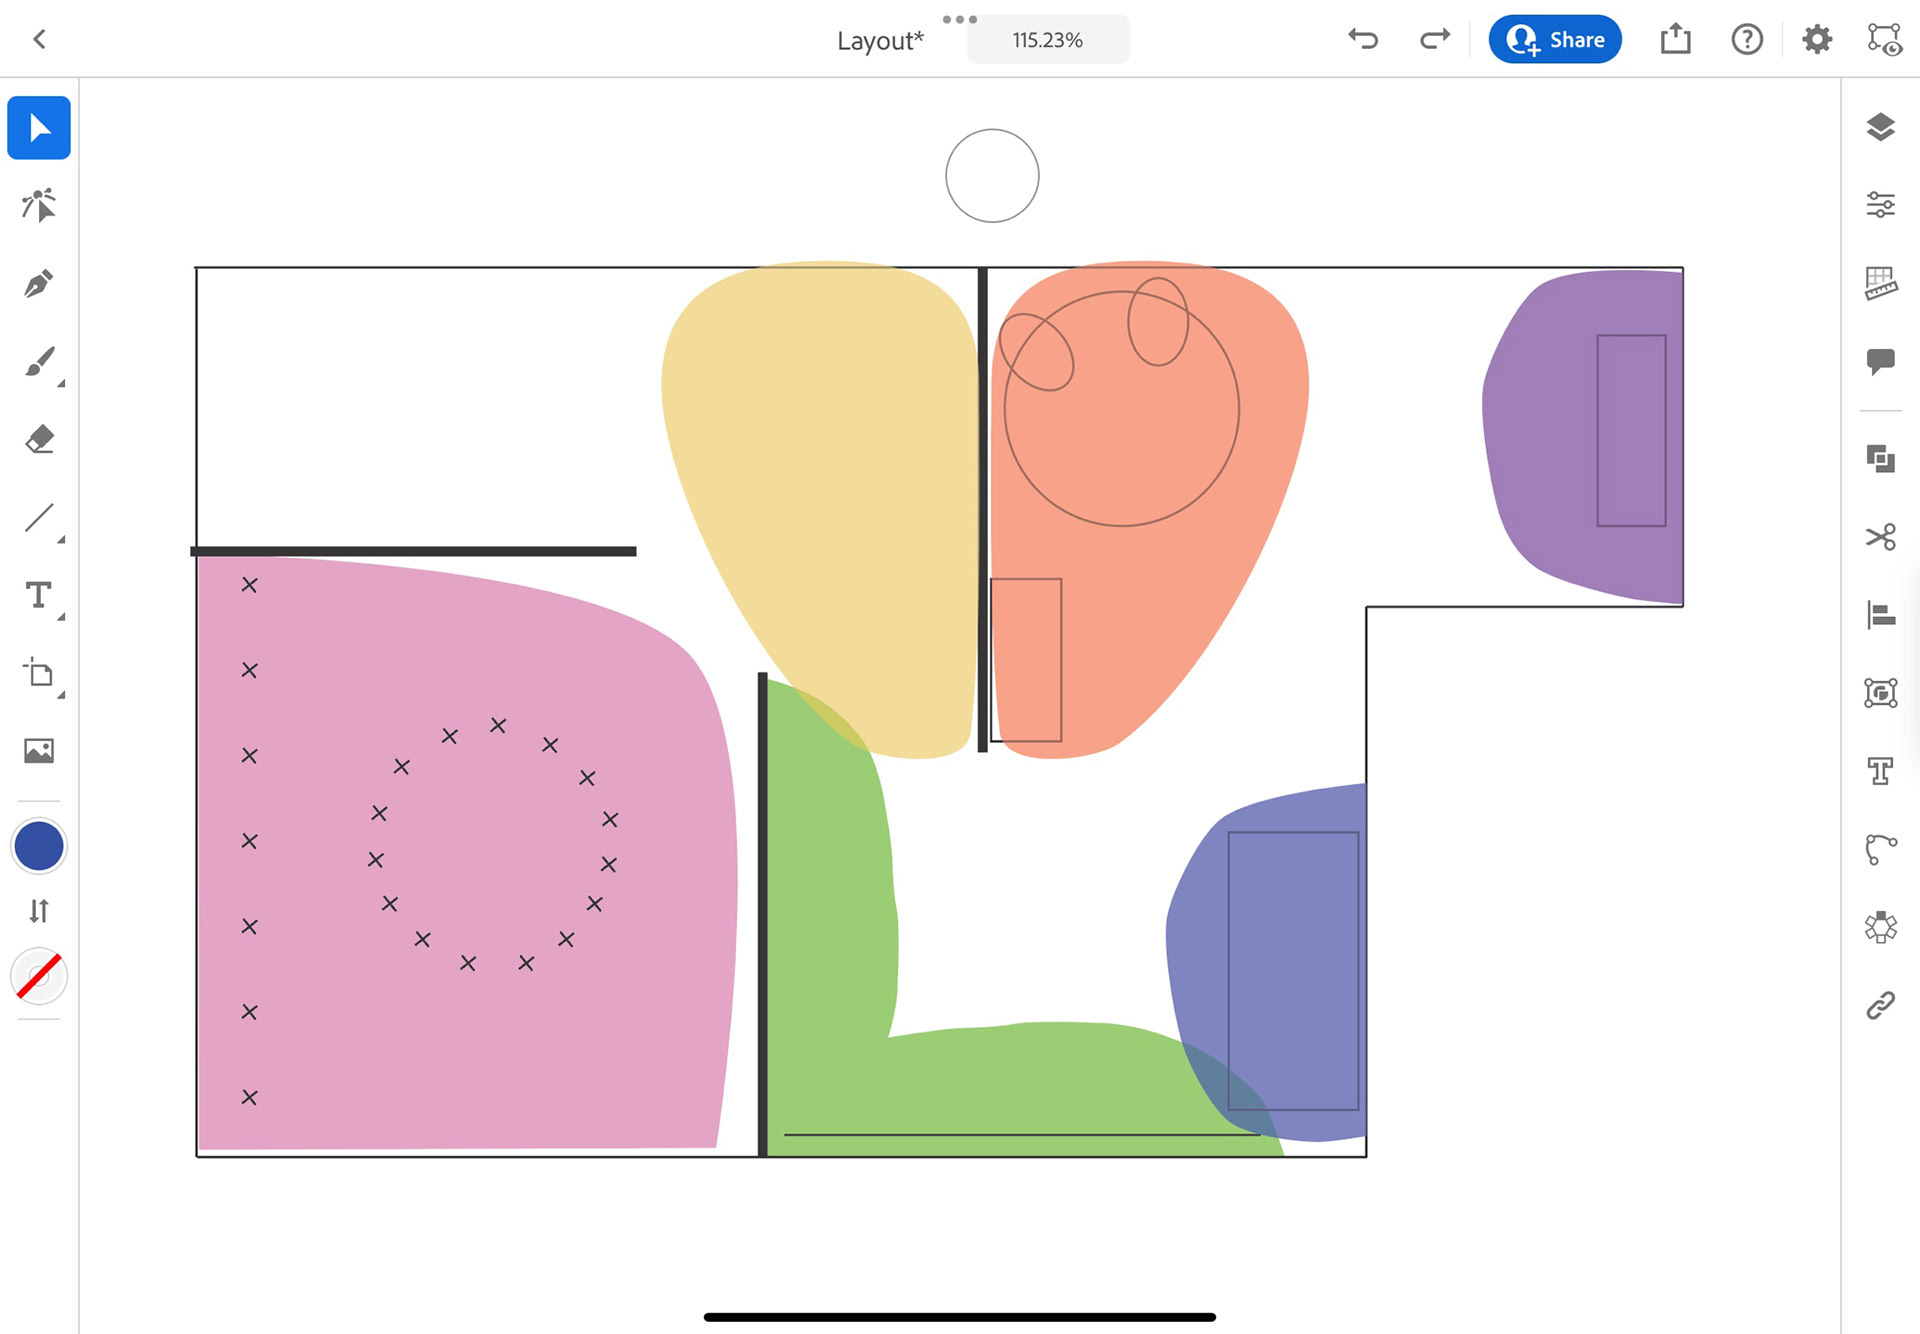Open the Properties sliders panel

pyautogui.click(x=1880, y=205)
